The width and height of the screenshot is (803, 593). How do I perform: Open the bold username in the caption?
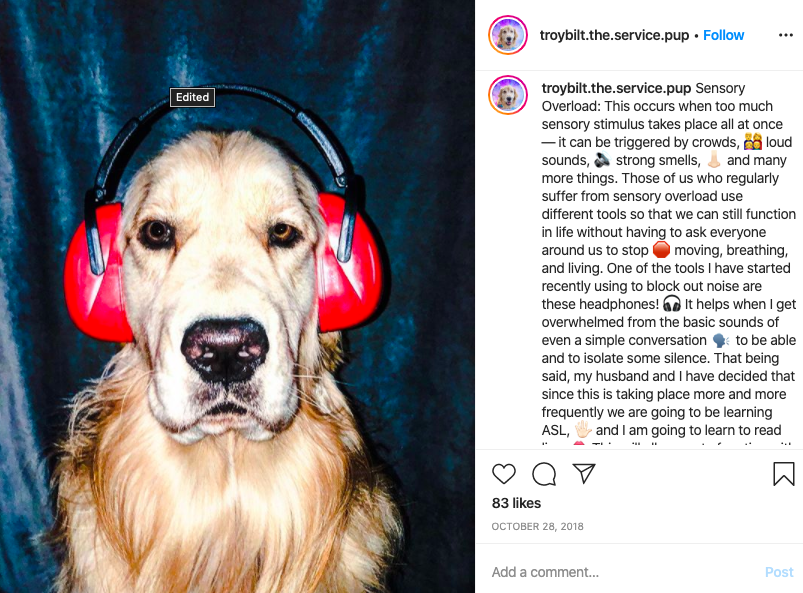pos(616,88)
